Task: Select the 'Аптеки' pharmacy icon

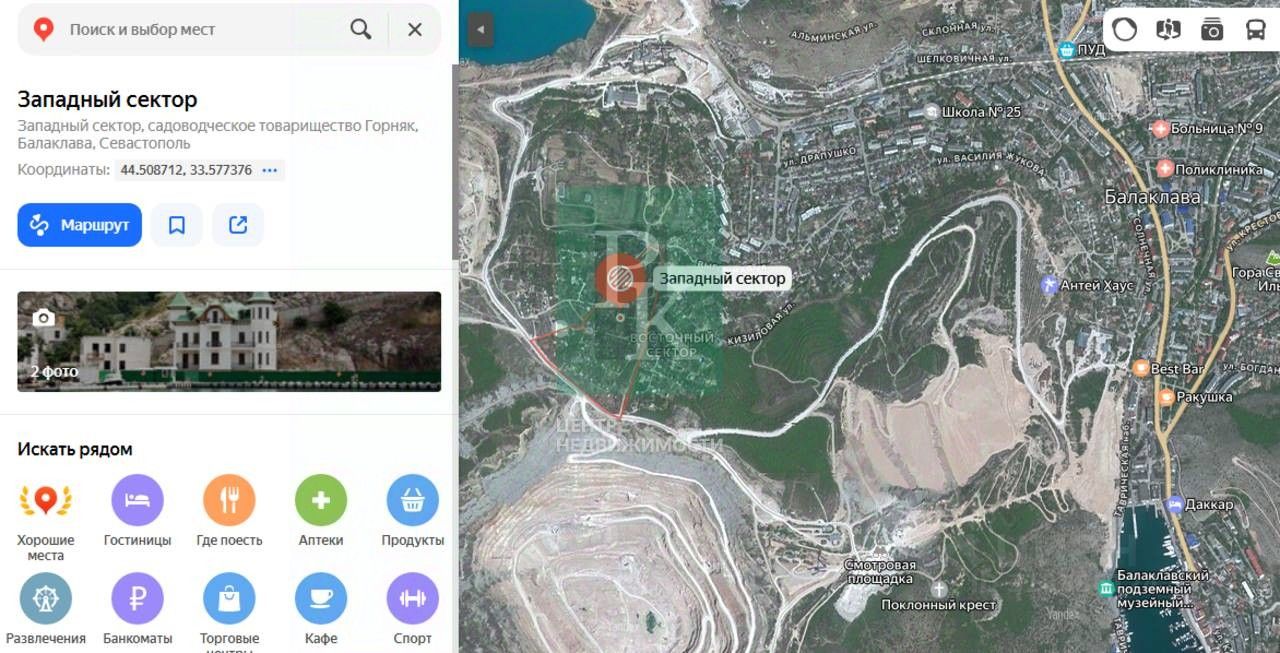Action: click(x=321, y=500)
